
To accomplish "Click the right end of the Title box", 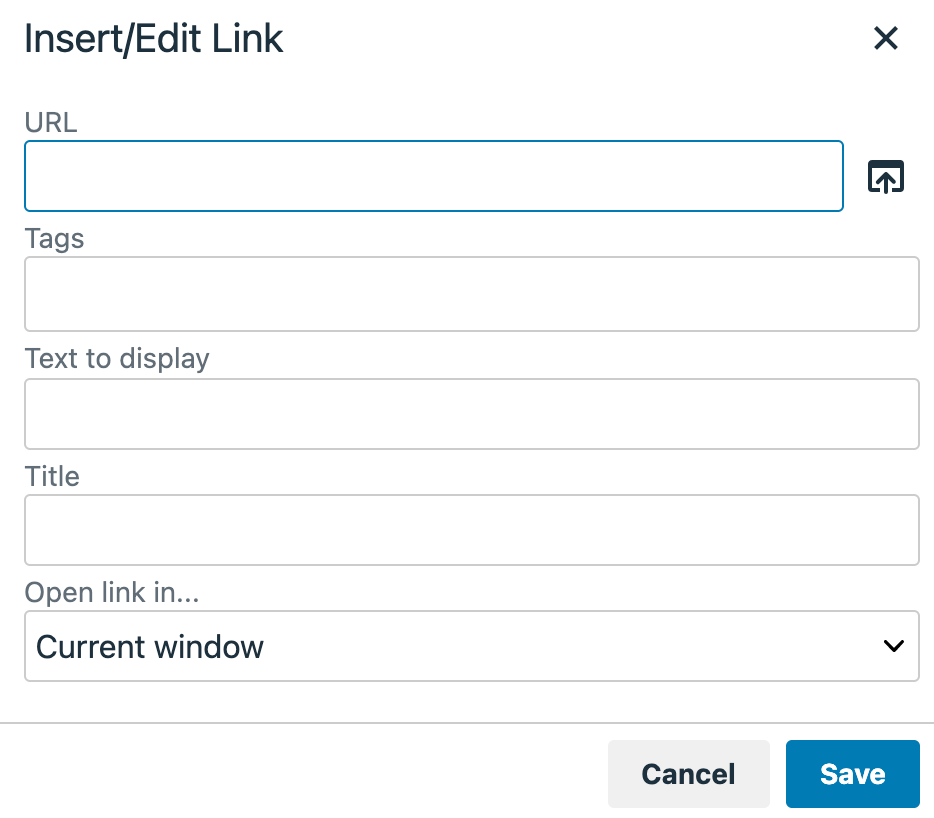I will coord(895,530).
